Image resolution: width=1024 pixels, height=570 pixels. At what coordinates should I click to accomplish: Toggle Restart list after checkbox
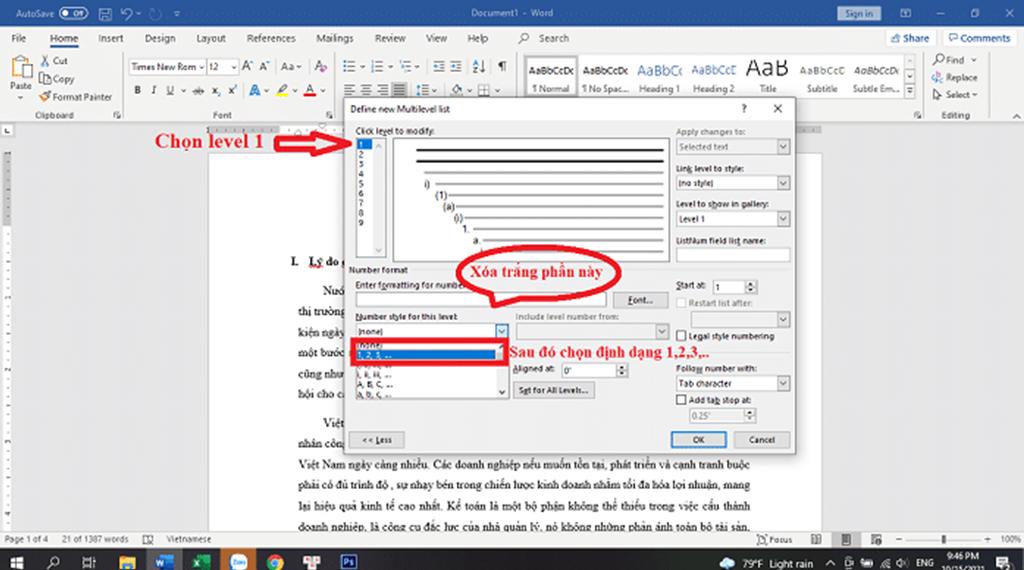click(681, 303)
